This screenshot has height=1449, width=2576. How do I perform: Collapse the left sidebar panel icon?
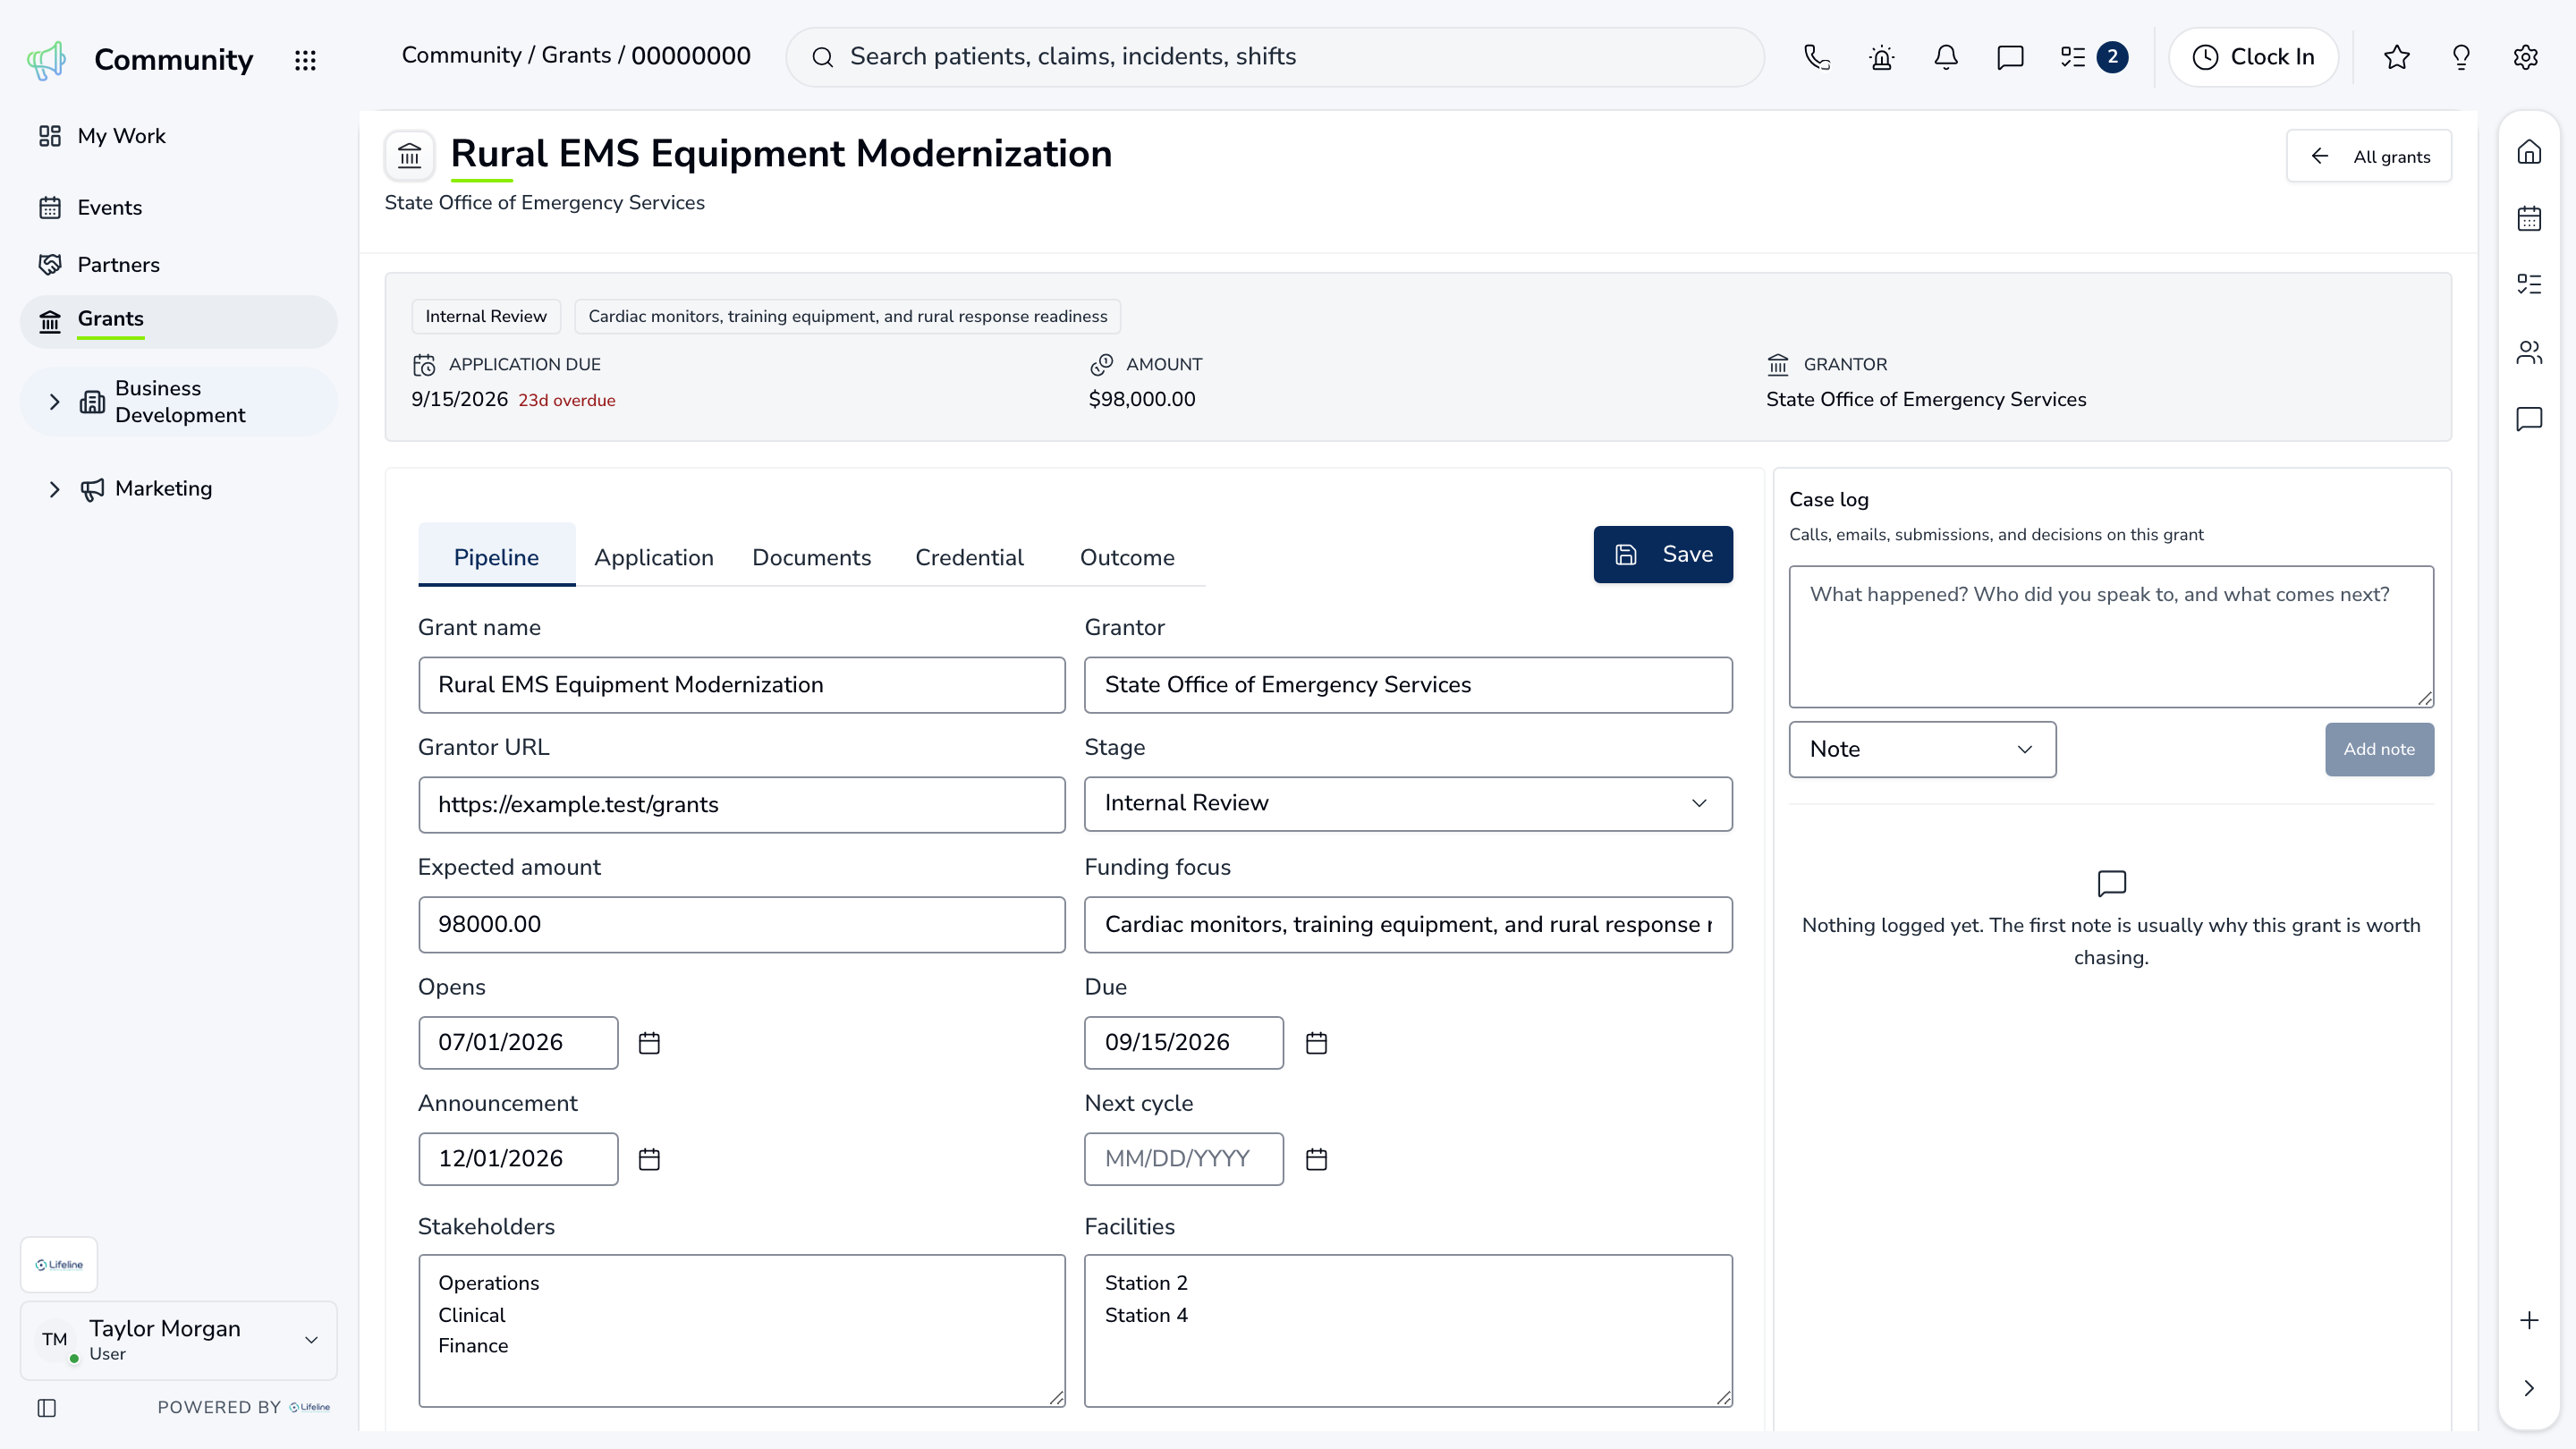tap(47, 1408)
